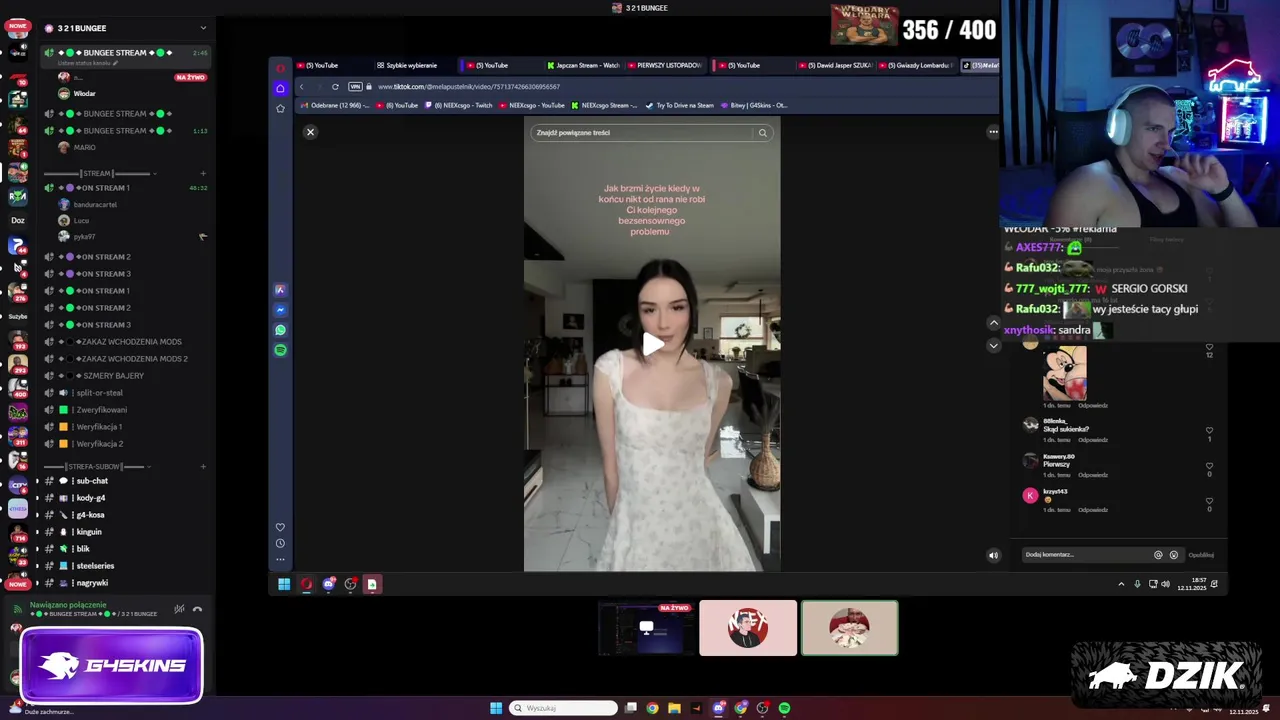
Task: Like the comment saying Pierwszy
Action: pos(1209,466)
